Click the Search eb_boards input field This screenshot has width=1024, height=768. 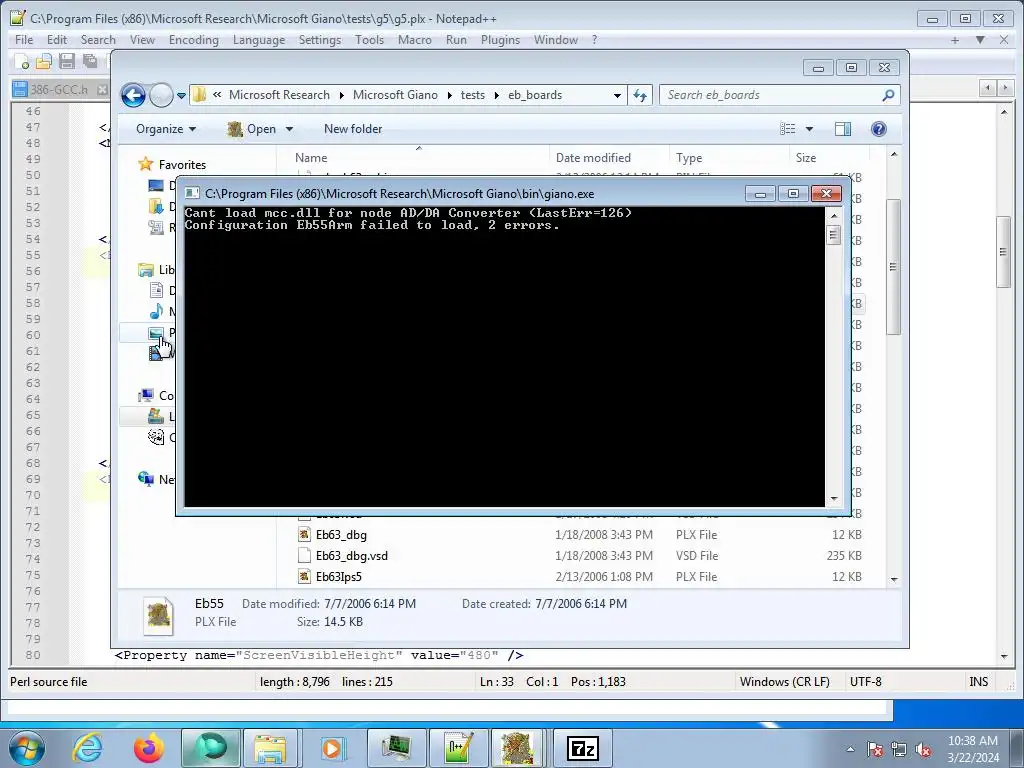tap(780, 95)
